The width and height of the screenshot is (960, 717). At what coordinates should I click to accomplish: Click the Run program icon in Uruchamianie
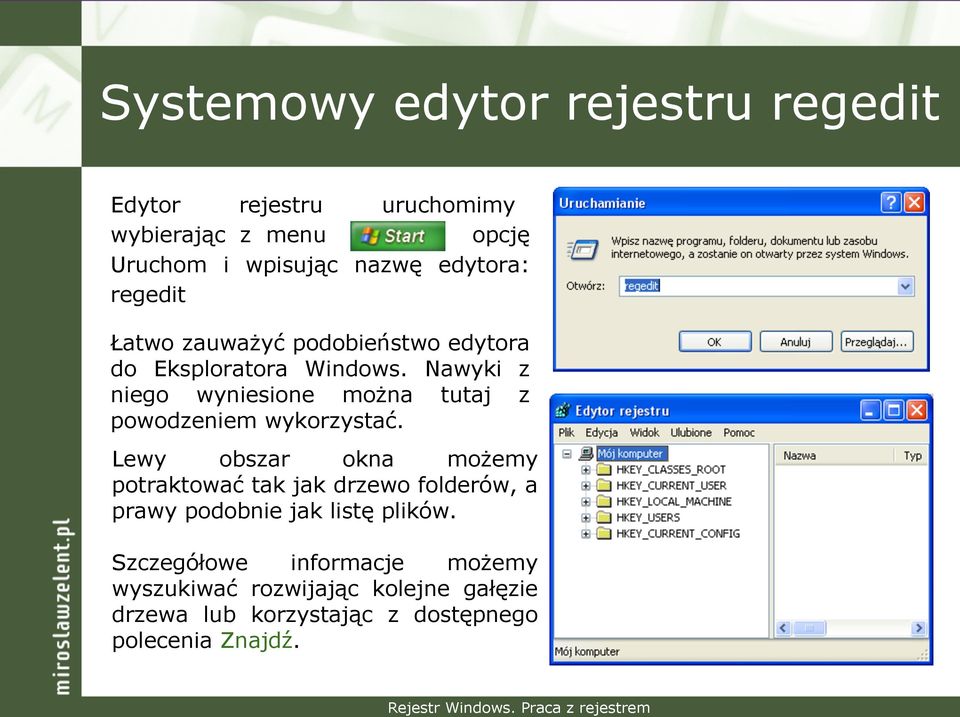click(582, 250)
